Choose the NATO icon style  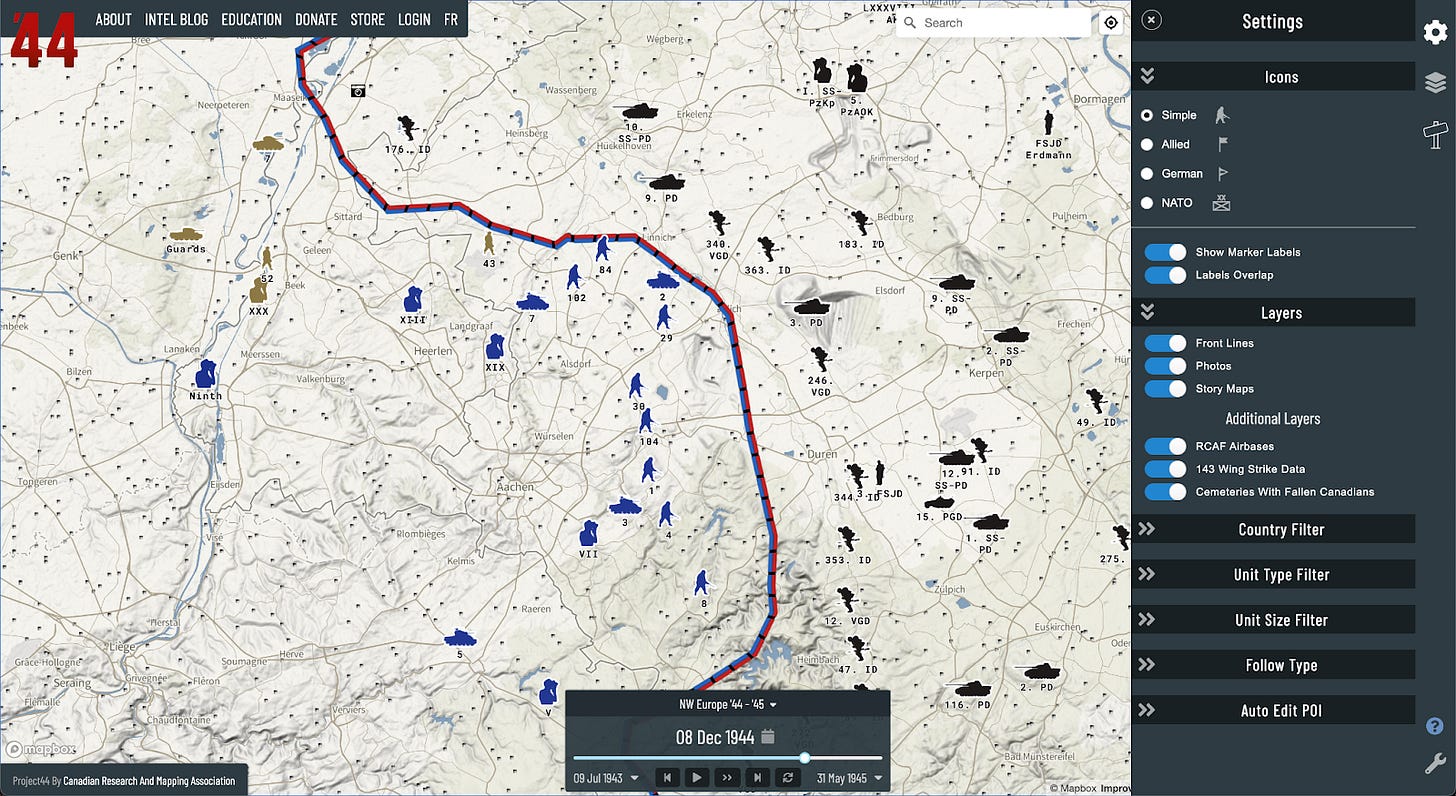pyautogui.click(x=1147, y=203)
